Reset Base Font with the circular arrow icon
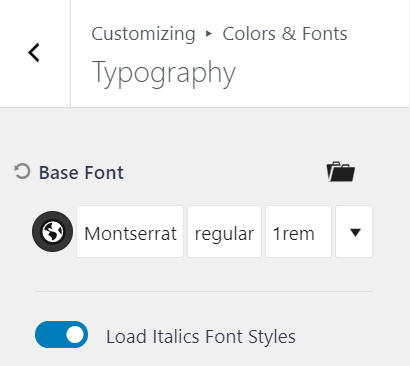410x366 pixels. tap(22, 172)
